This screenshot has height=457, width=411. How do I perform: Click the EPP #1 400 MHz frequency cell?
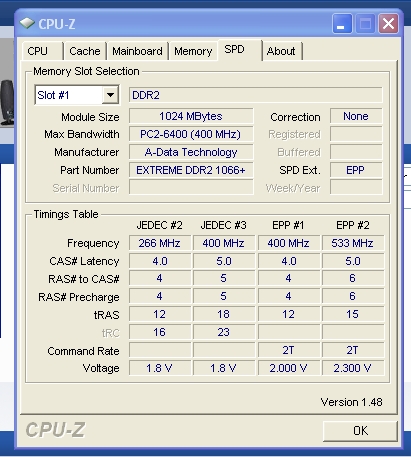coord(288,243)
